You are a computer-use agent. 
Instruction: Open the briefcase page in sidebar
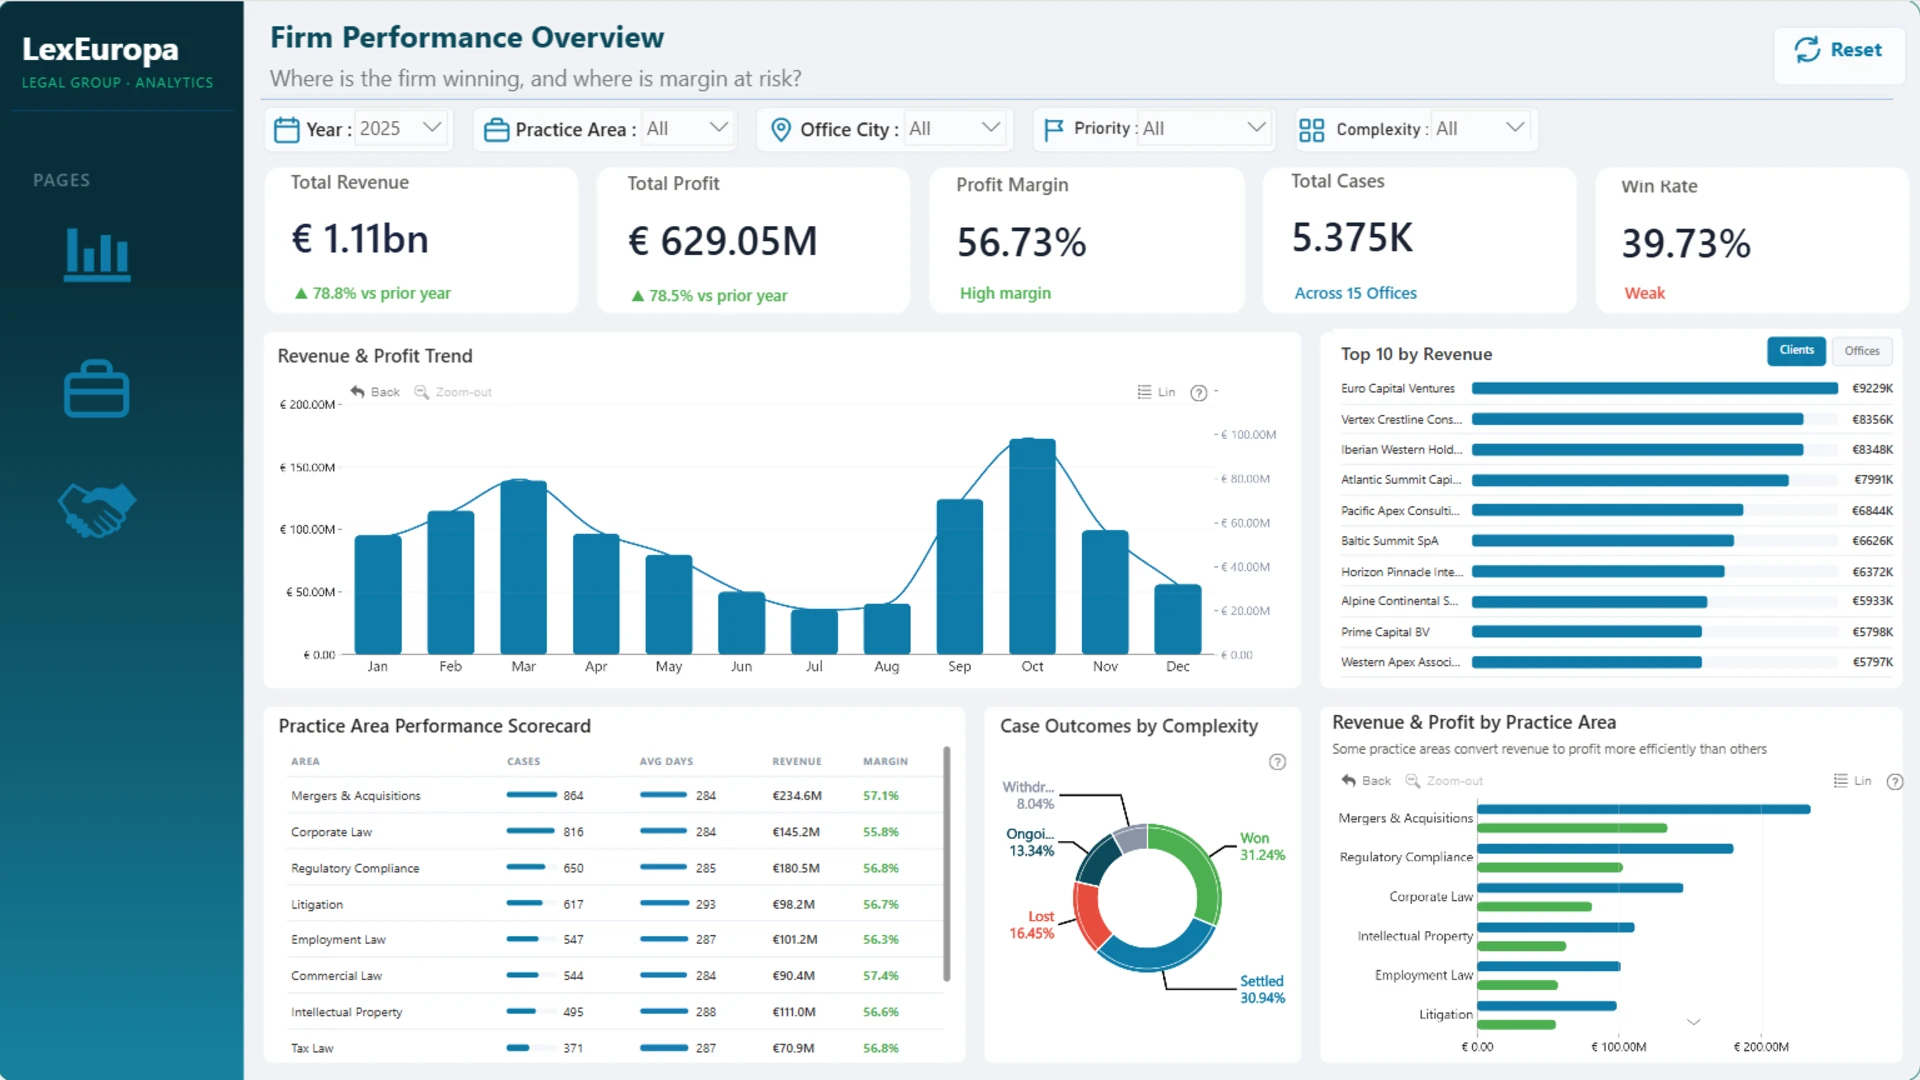97,388
